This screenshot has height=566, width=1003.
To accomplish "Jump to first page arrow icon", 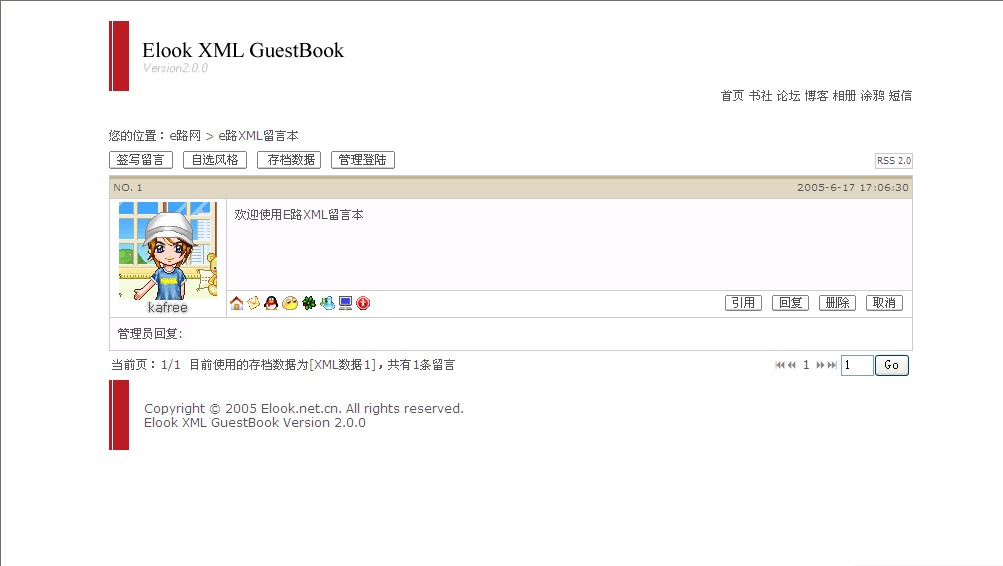I will click(x=780, y=365).
